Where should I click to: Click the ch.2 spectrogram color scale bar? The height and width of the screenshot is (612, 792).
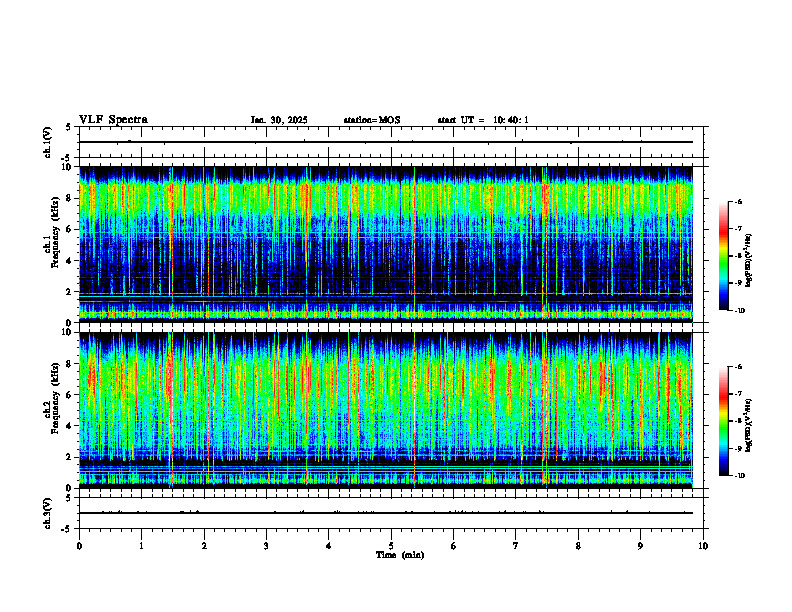(x=723, y=421)
